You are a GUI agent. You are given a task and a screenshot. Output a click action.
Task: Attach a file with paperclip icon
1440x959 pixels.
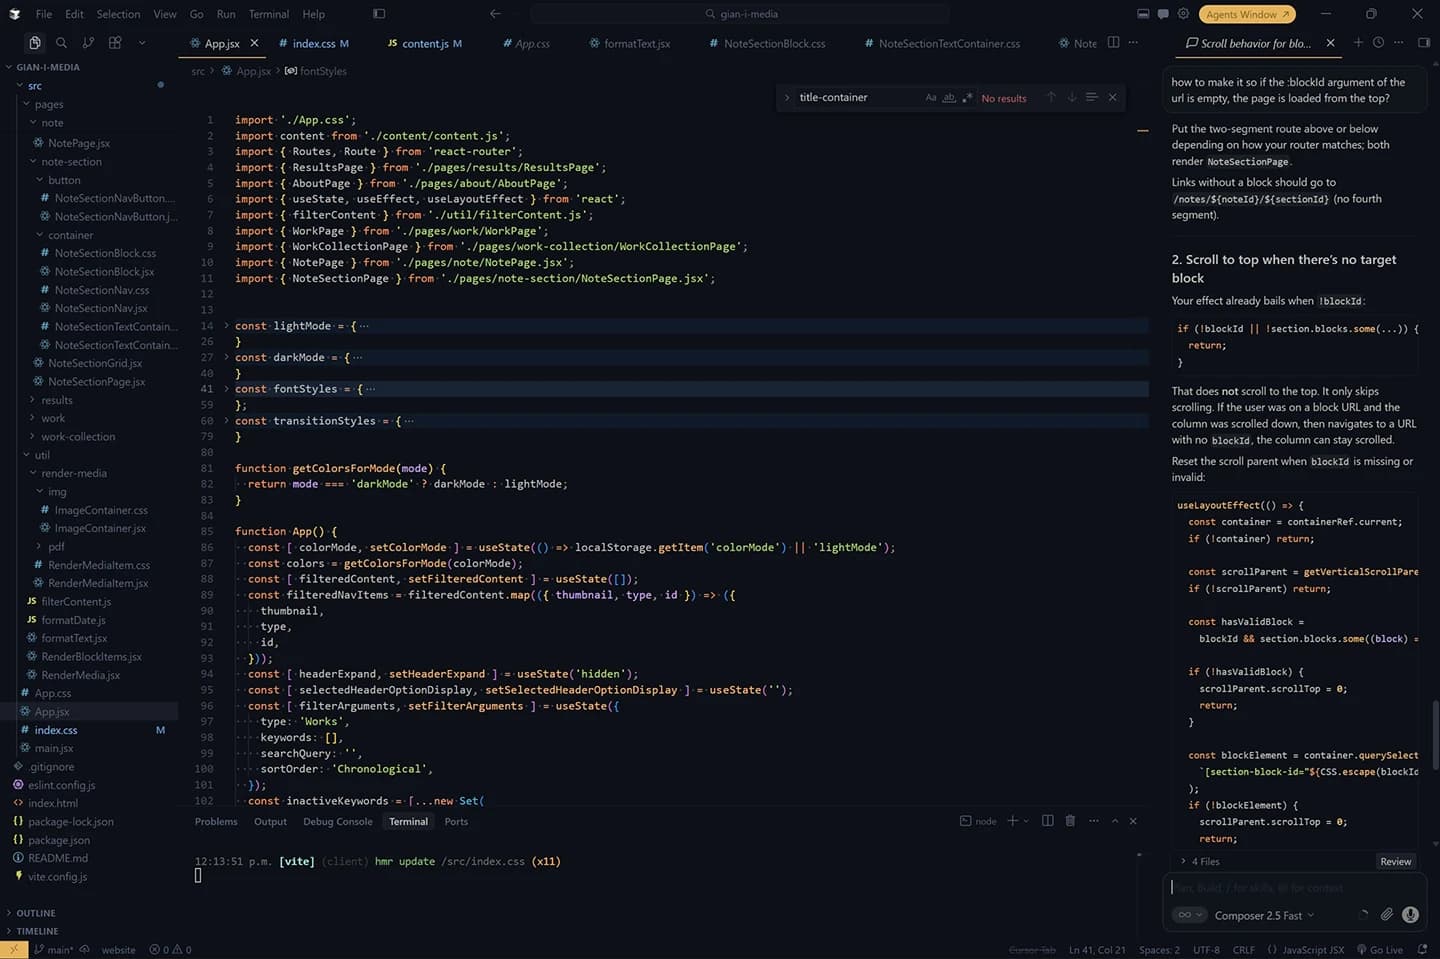click(x=1387, y=914)
